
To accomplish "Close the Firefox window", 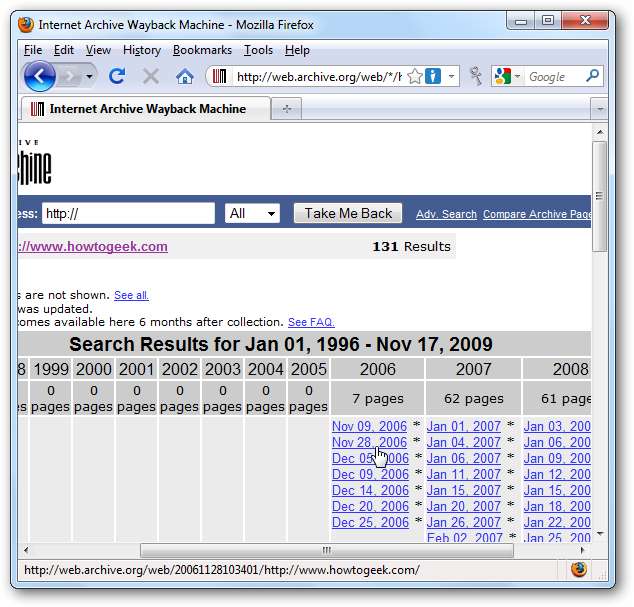I will coord(585,21).
